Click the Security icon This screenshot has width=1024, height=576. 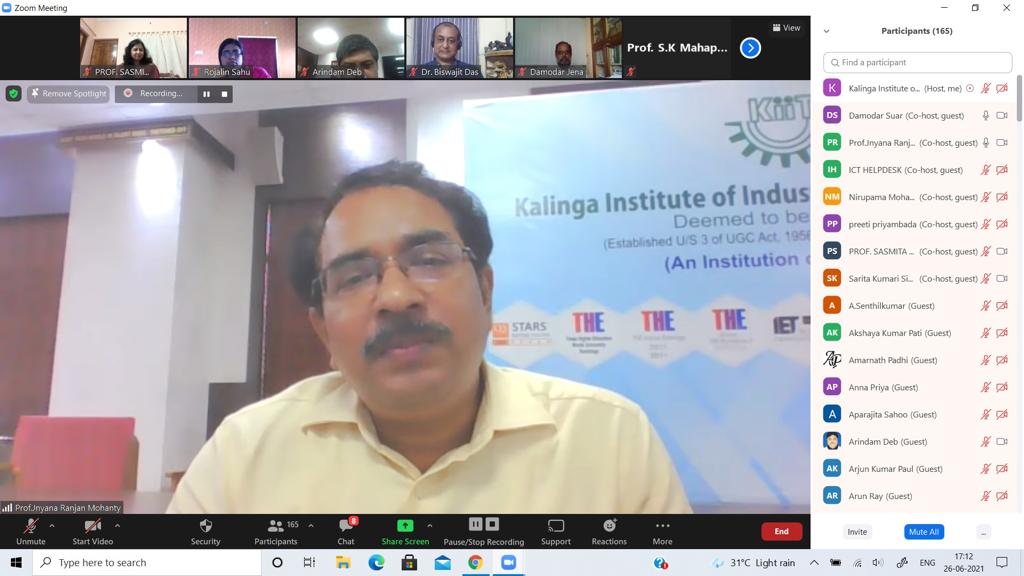pos(206,525)
